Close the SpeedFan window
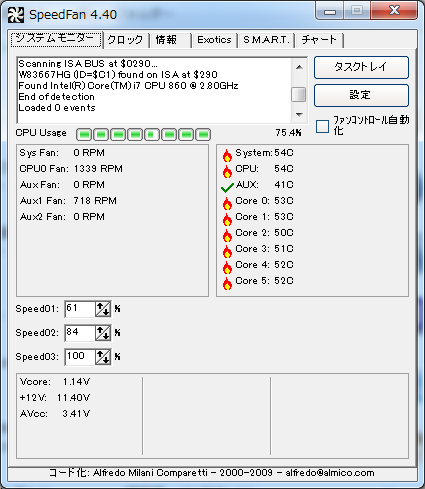The width and height of the screenshot is (425, 489). tap(394, 11)
